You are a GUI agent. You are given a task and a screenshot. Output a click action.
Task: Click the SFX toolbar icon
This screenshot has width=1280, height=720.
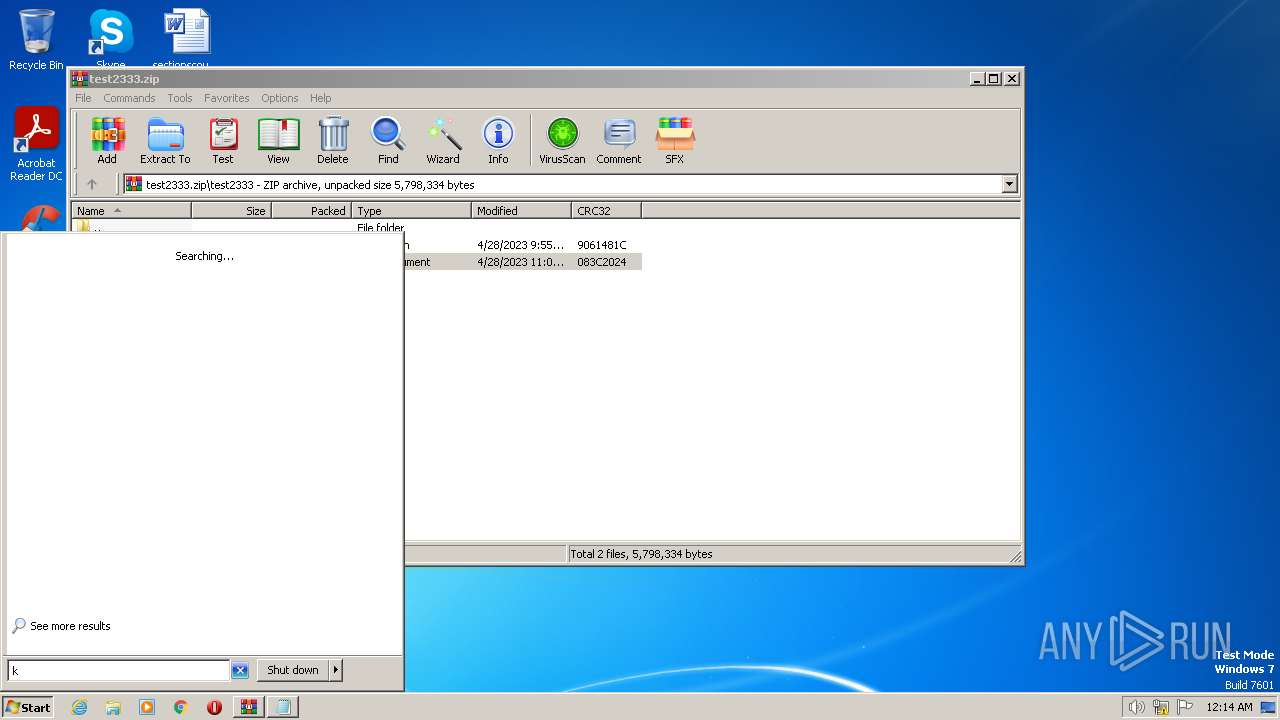coord(675,140)
